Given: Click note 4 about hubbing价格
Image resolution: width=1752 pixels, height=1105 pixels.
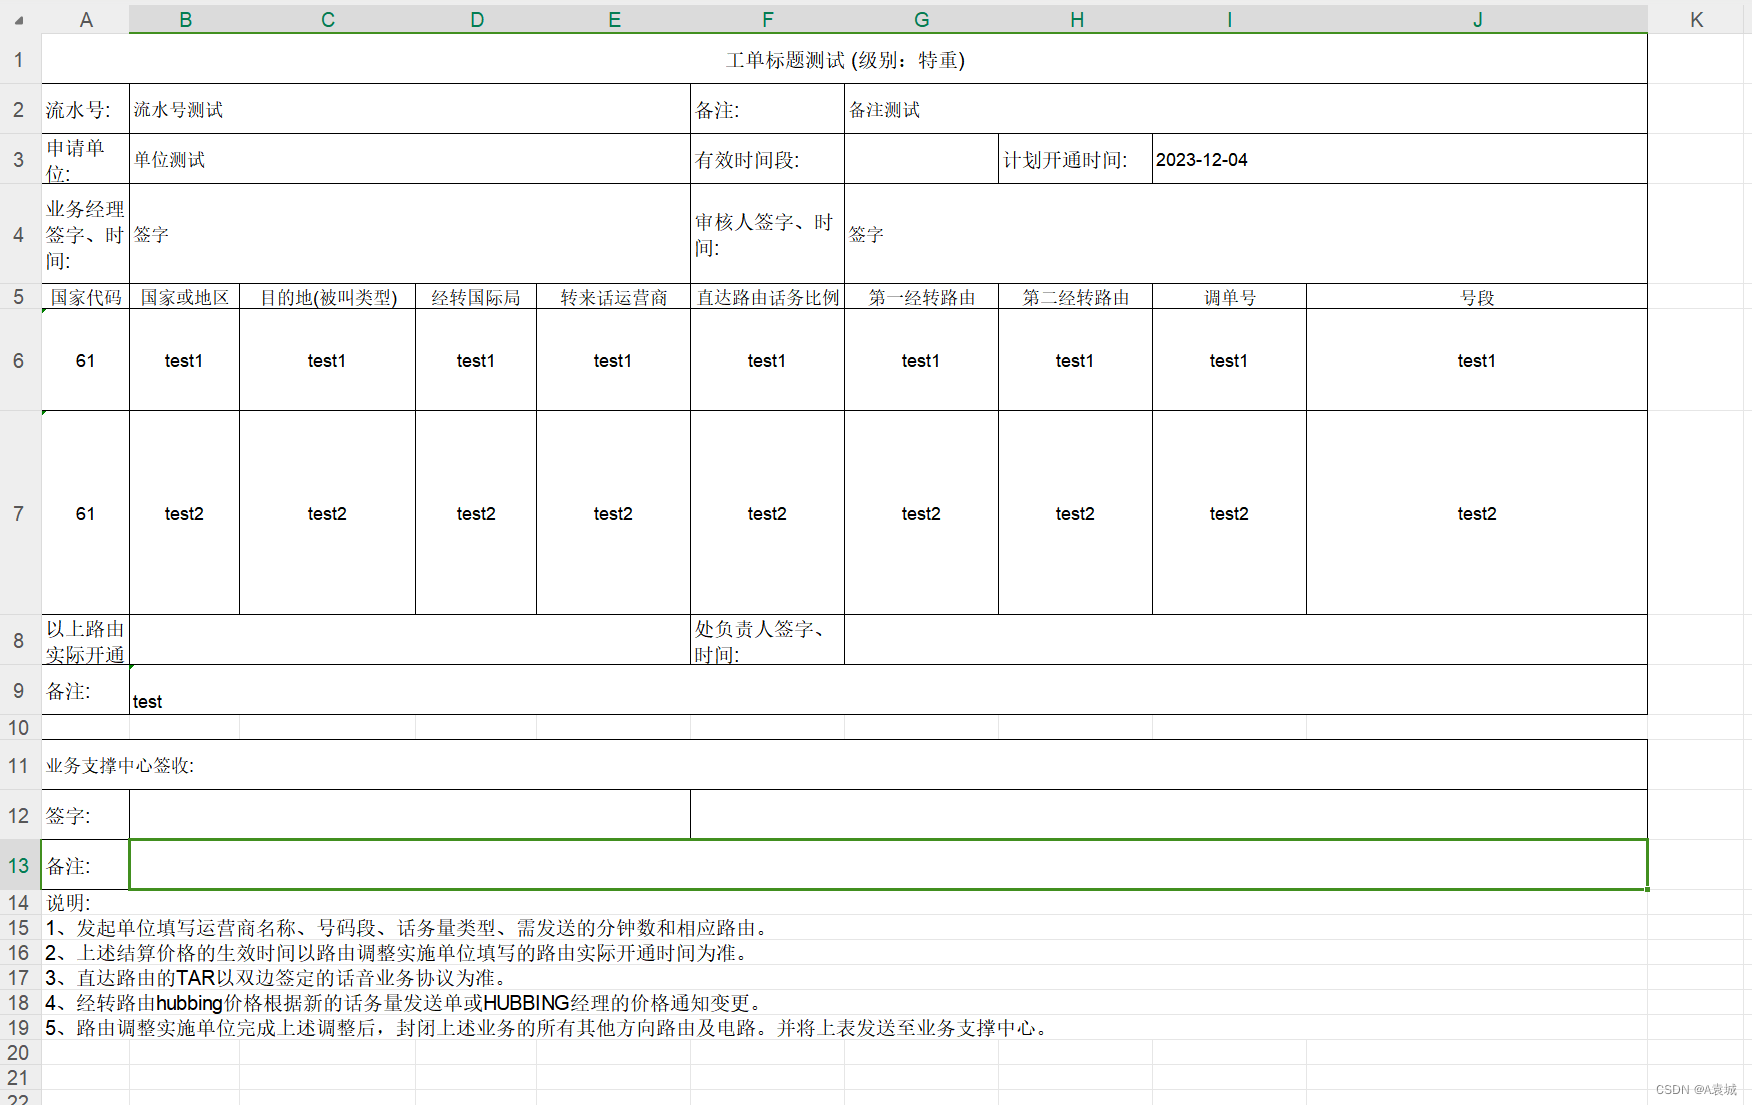Looking at the screenshot, I should [x=406, y=1002].
